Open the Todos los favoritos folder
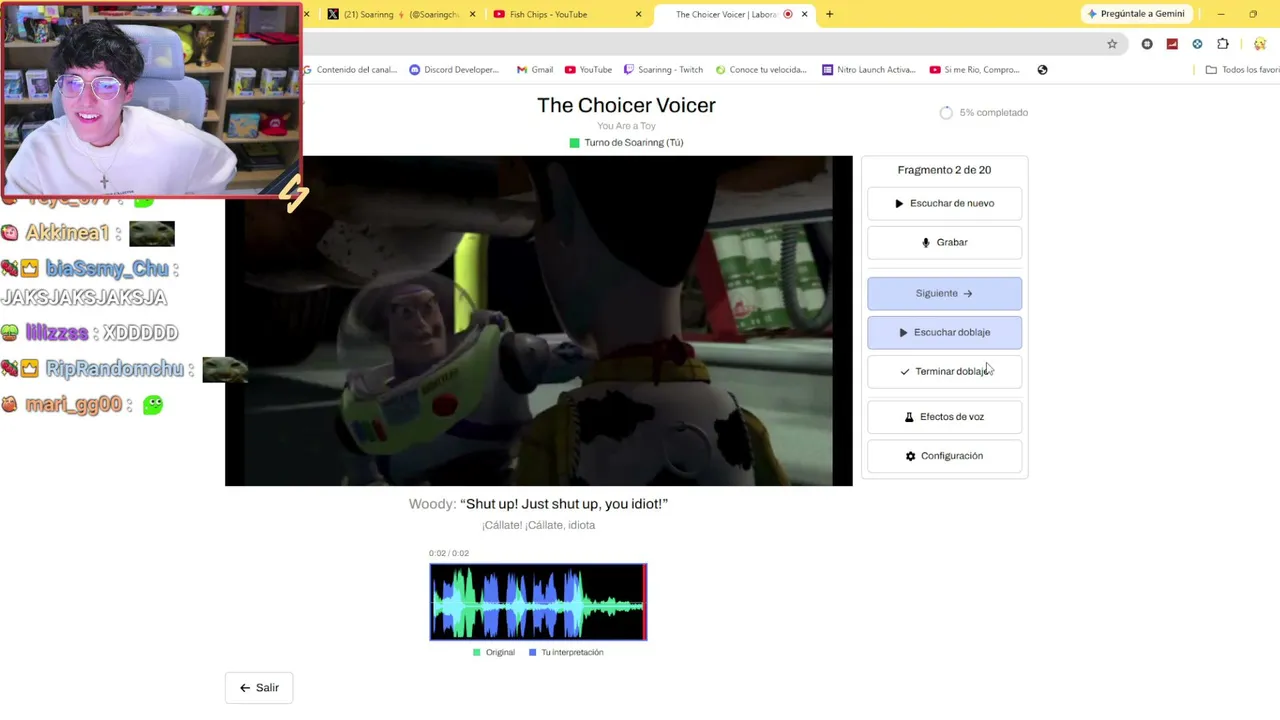The image size is (1280, 720). click(1242, 70)
